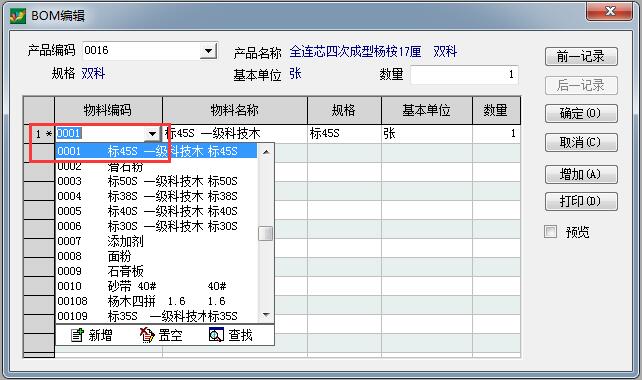Click the 物料编码 column header
Image resolution: width=642 pixels, height=380 pixels.
point(108,110)
